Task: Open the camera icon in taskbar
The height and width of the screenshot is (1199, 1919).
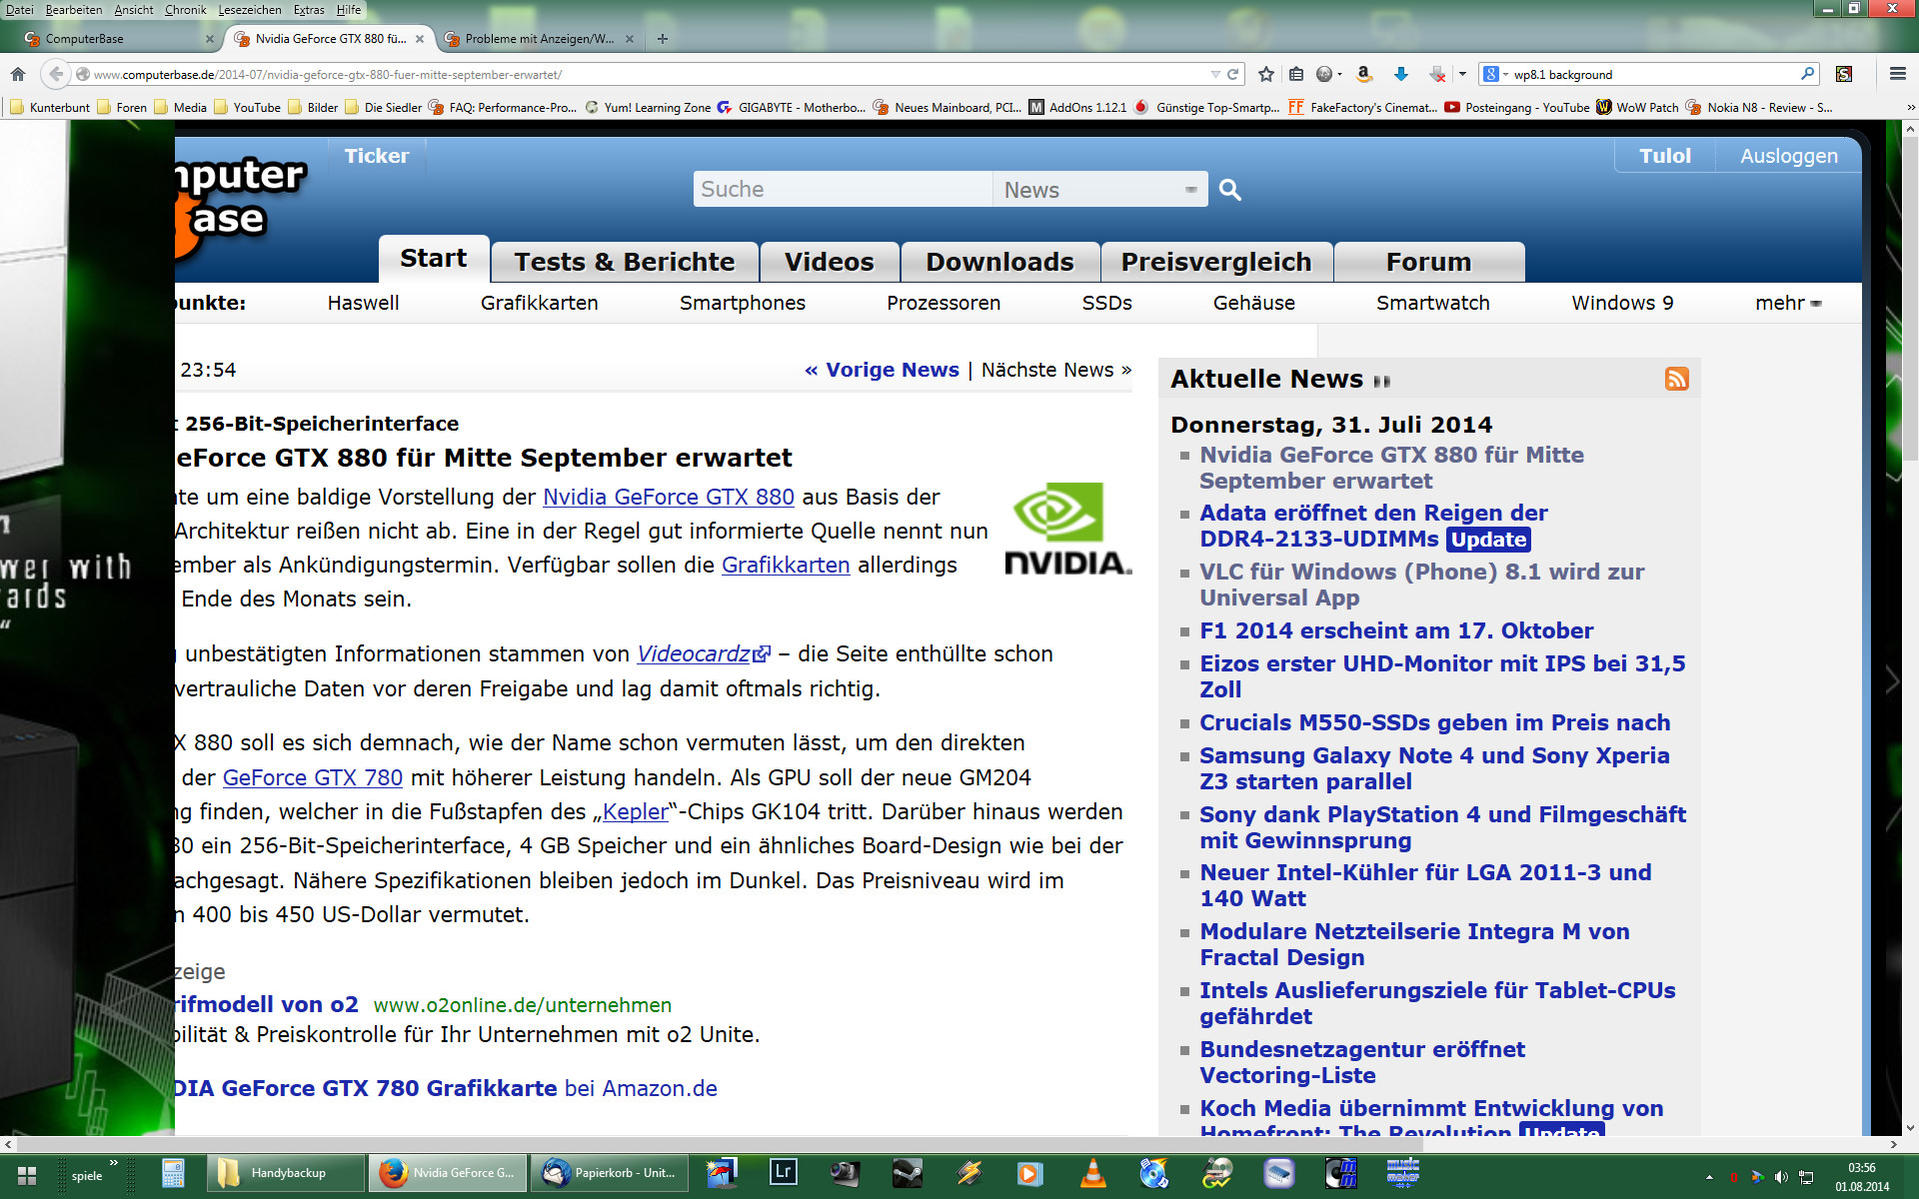Action: pyautogui.click(x=845, y=1172)
